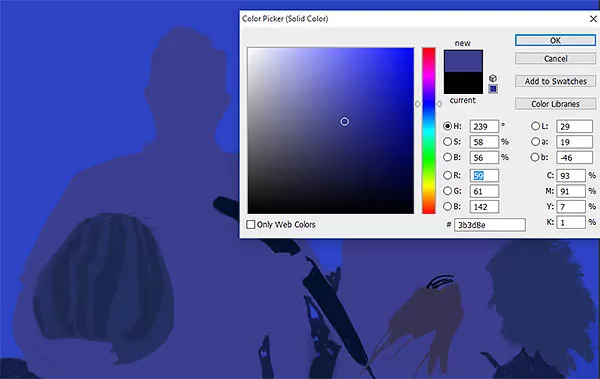
Task: Click the C cyan field 93
Action: click(x=571, y=176)
